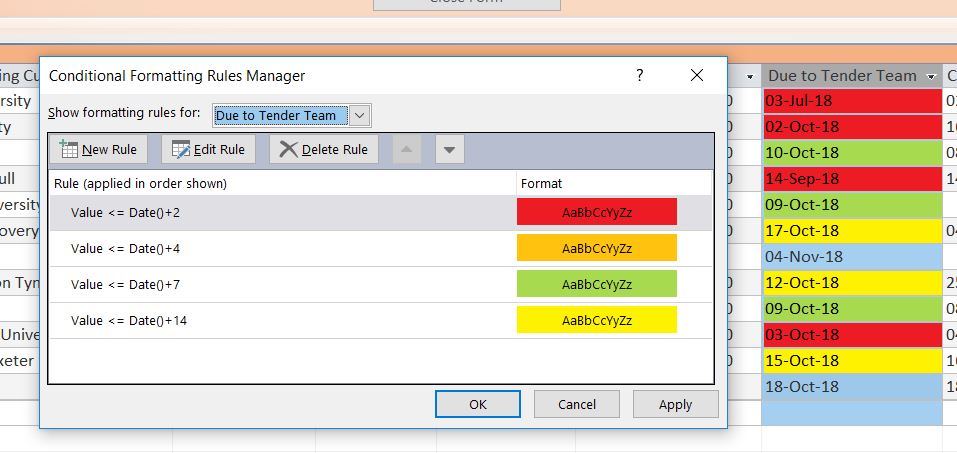Click the orange format preview swatch
Viewport: 957px width, 453px height.
pyautogui.click(x=596, y=248)
